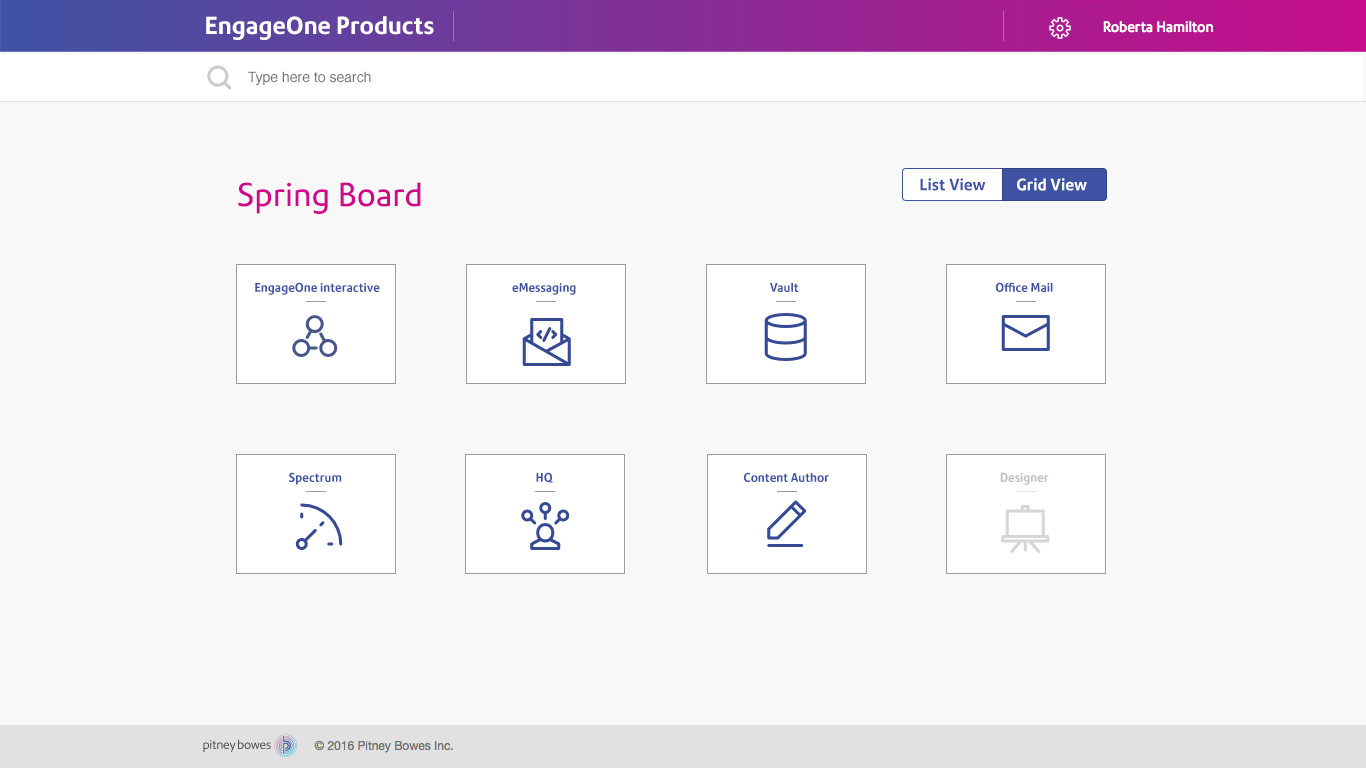
Task: Click the EngageOne Products header title
Action: point(319,26)
